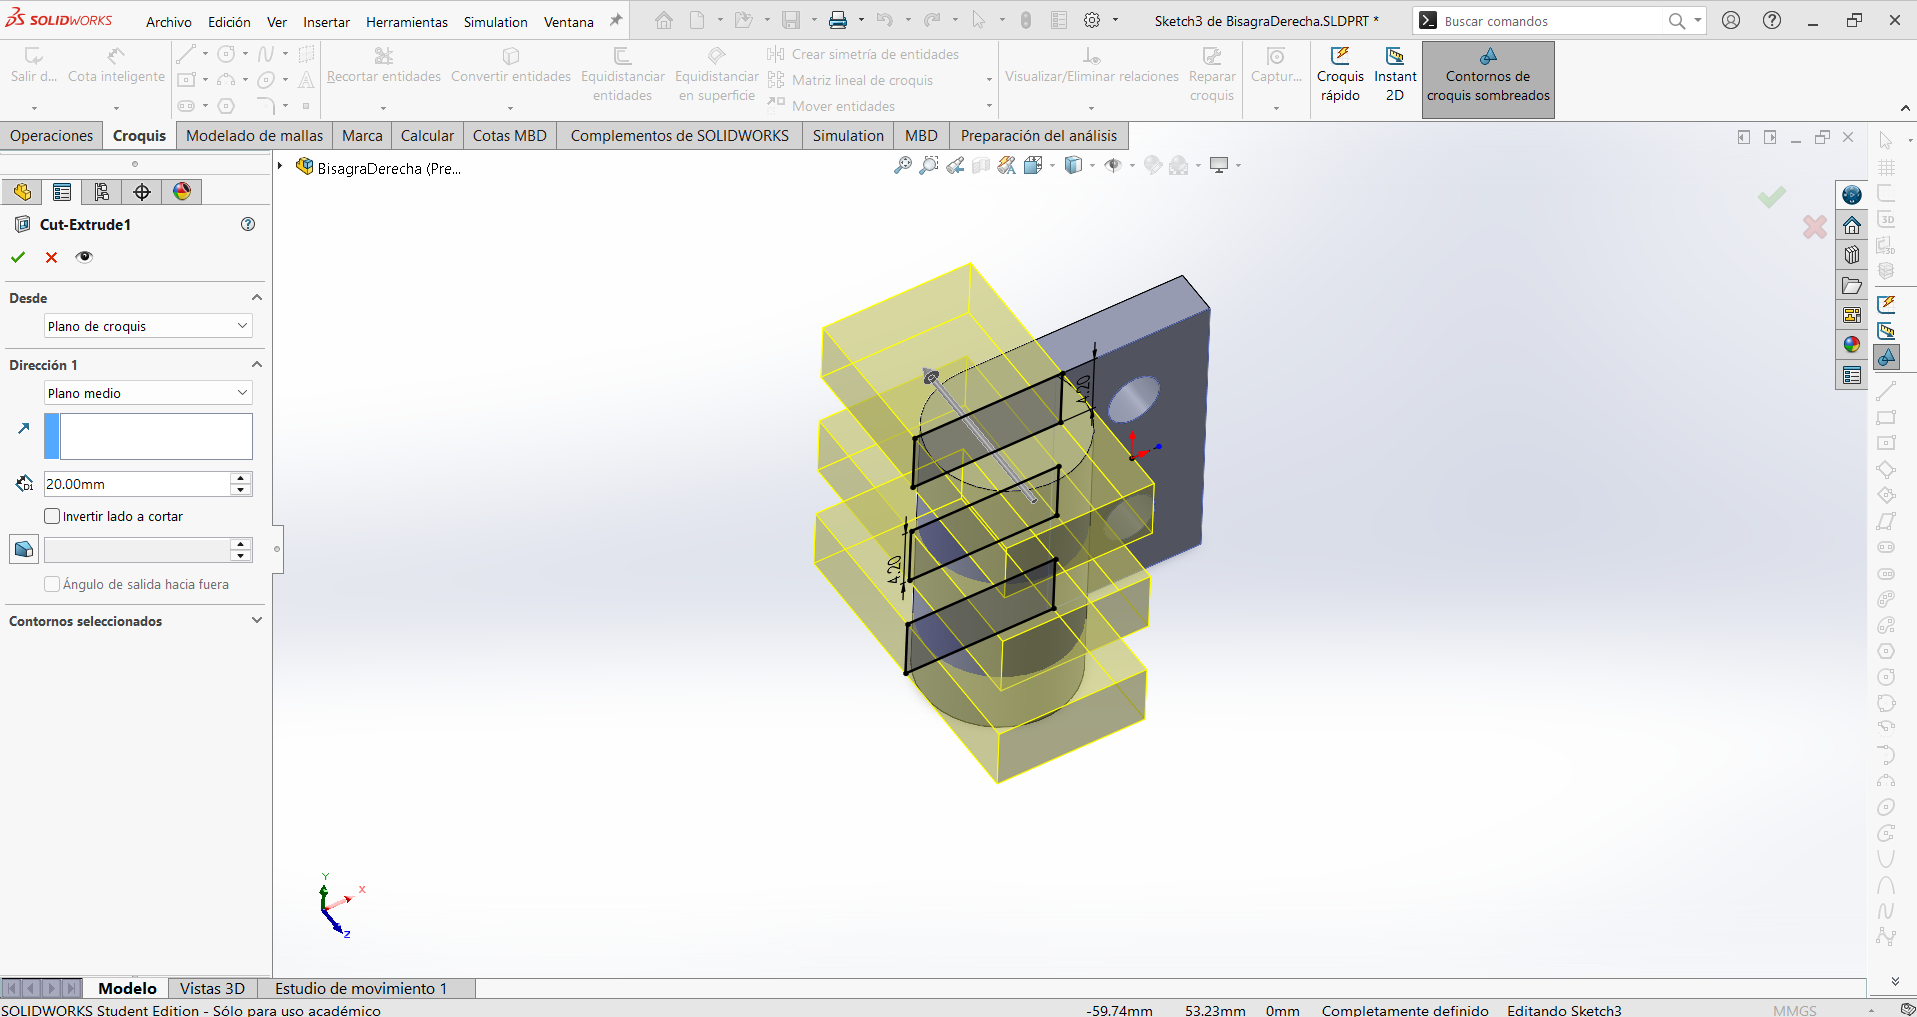Click the Home icon in the toolbar
The height and width of the screenshot is (1017, 1917).
click(x=664, y=20)
